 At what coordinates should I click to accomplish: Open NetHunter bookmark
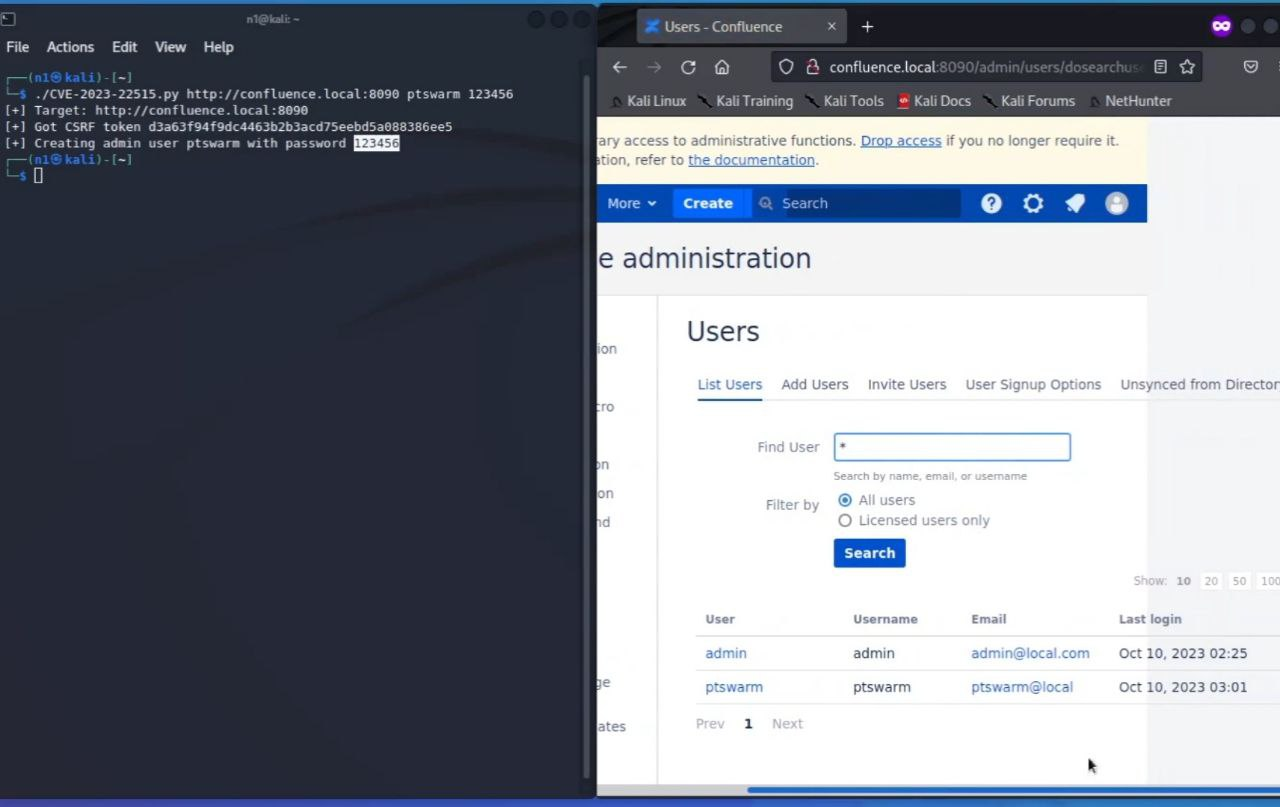click(1130, 101)
